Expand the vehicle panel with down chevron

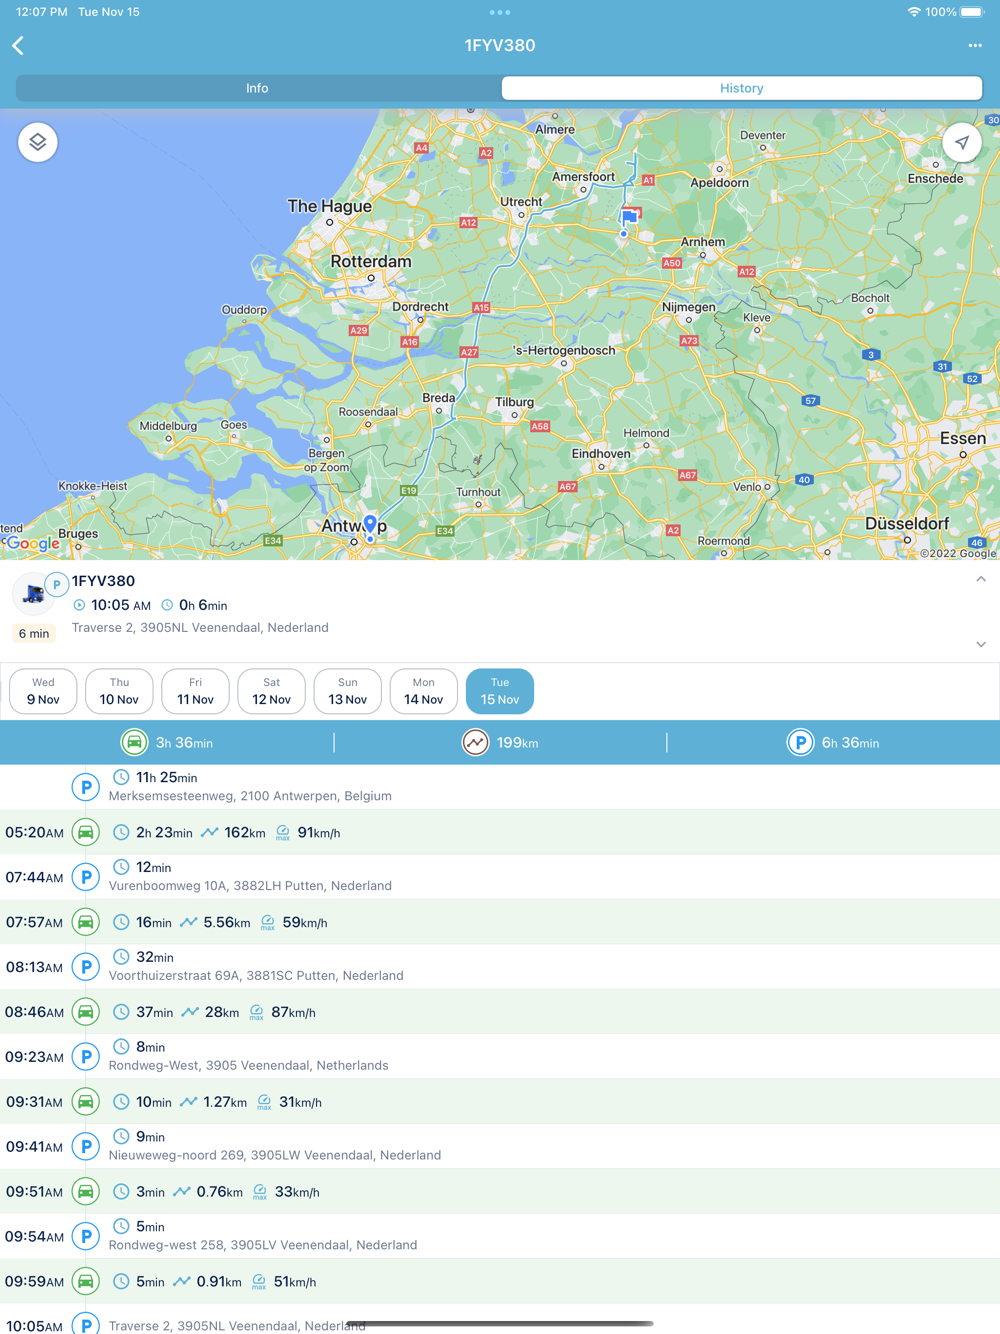981,645
